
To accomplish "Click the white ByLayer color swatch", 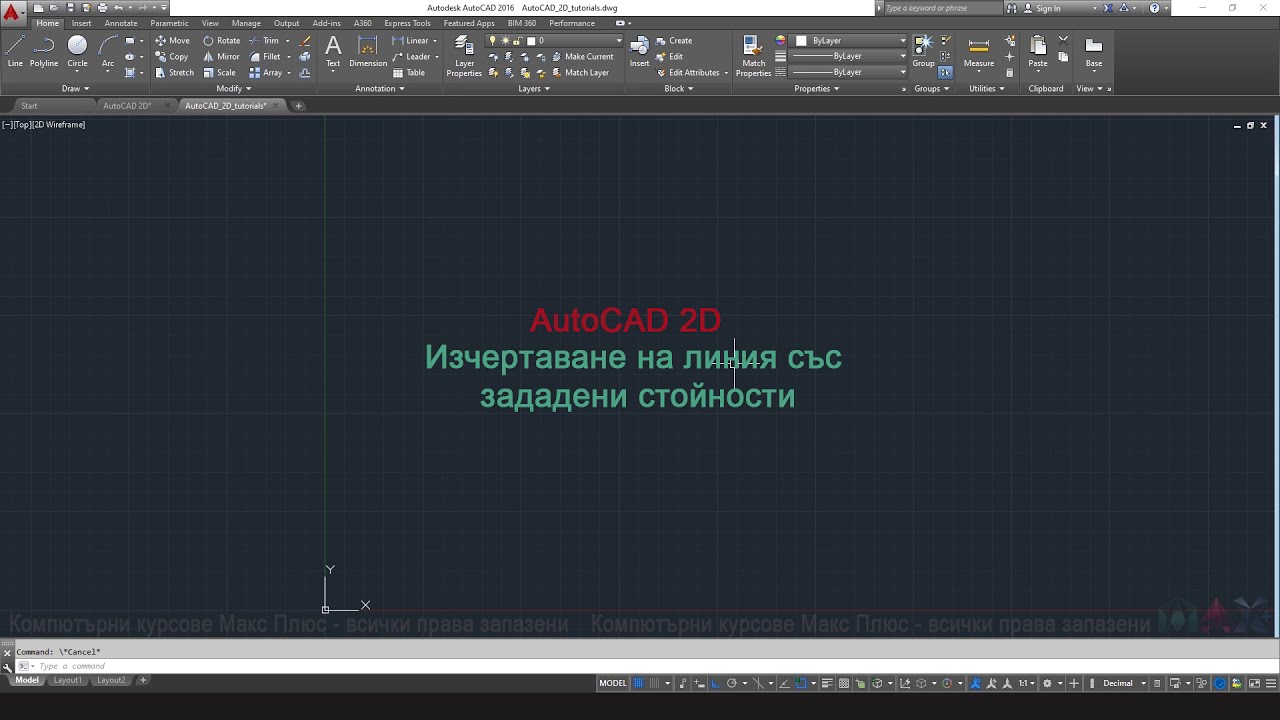I will pyautogui.click(x=801, y=41).
